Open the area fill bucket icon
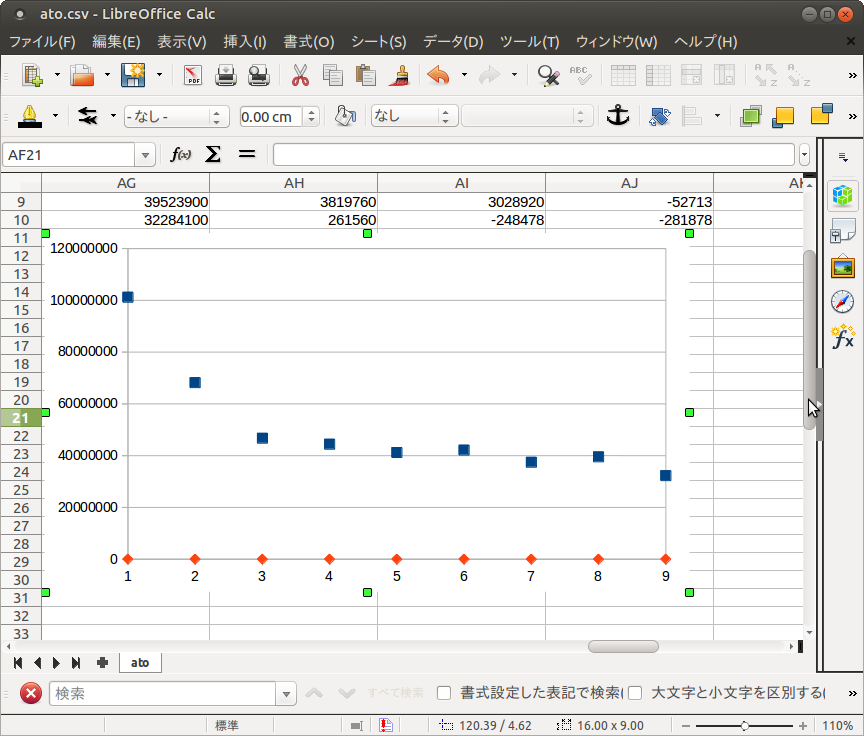 [345, 116]
